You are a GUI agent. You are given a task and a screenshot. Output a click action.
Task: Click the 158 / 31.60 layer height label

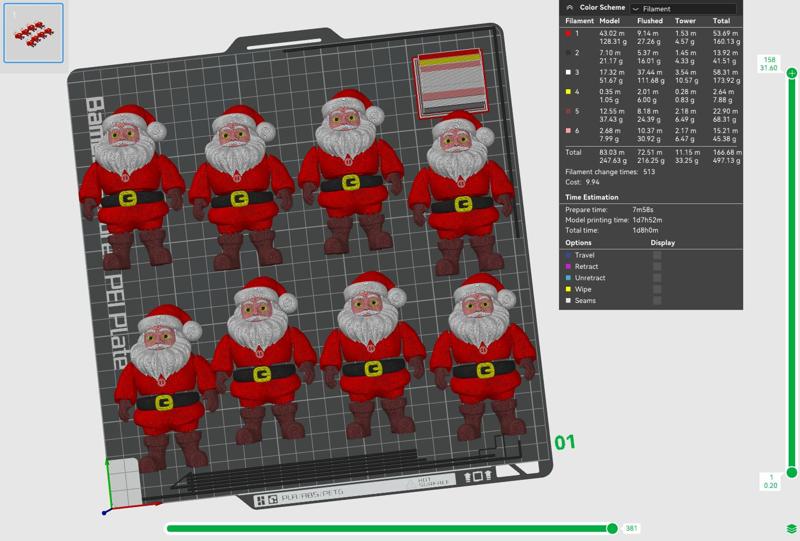(769, 64)
